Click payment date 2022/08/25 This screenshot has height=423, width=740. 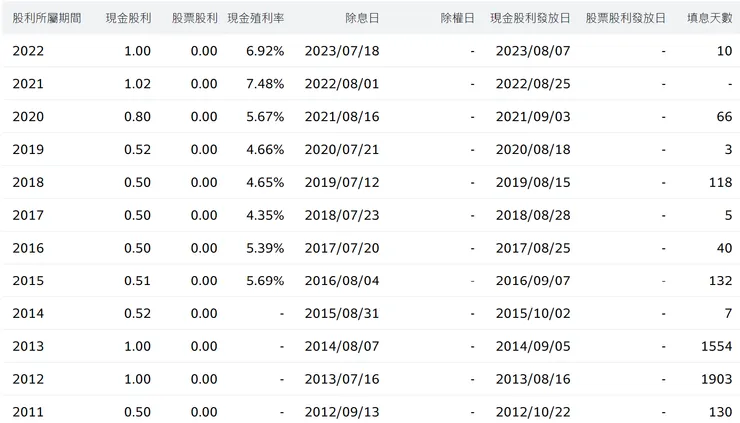(x=533, y=84)
